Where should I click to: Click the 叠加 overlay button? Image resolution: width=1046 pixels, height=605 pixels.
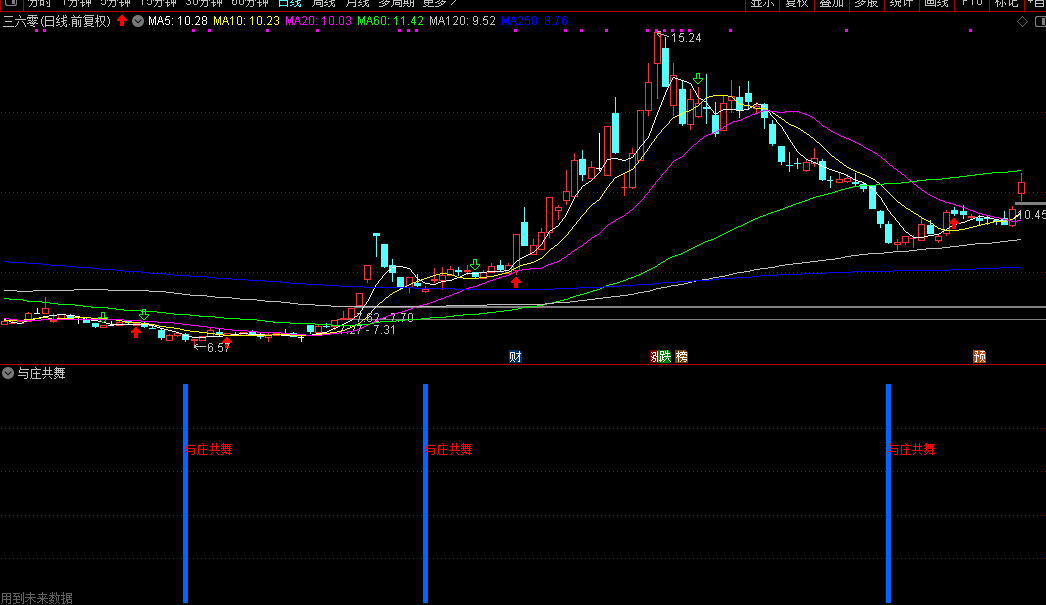[x=831, y=3]
